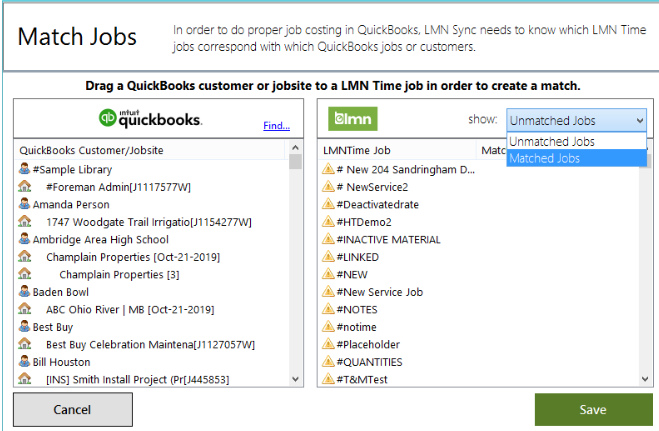Click the LMNTime Job column header
Viewport: 659px width, 431px height.
(x=398, y=150)
